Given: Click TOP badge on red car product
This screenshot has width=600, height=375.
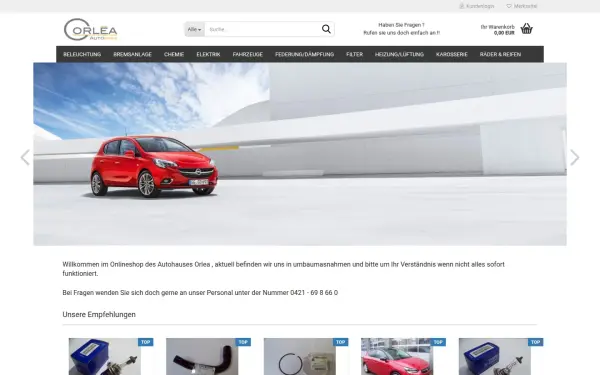Looking at the screenshot, I should (x=439, y=342).
